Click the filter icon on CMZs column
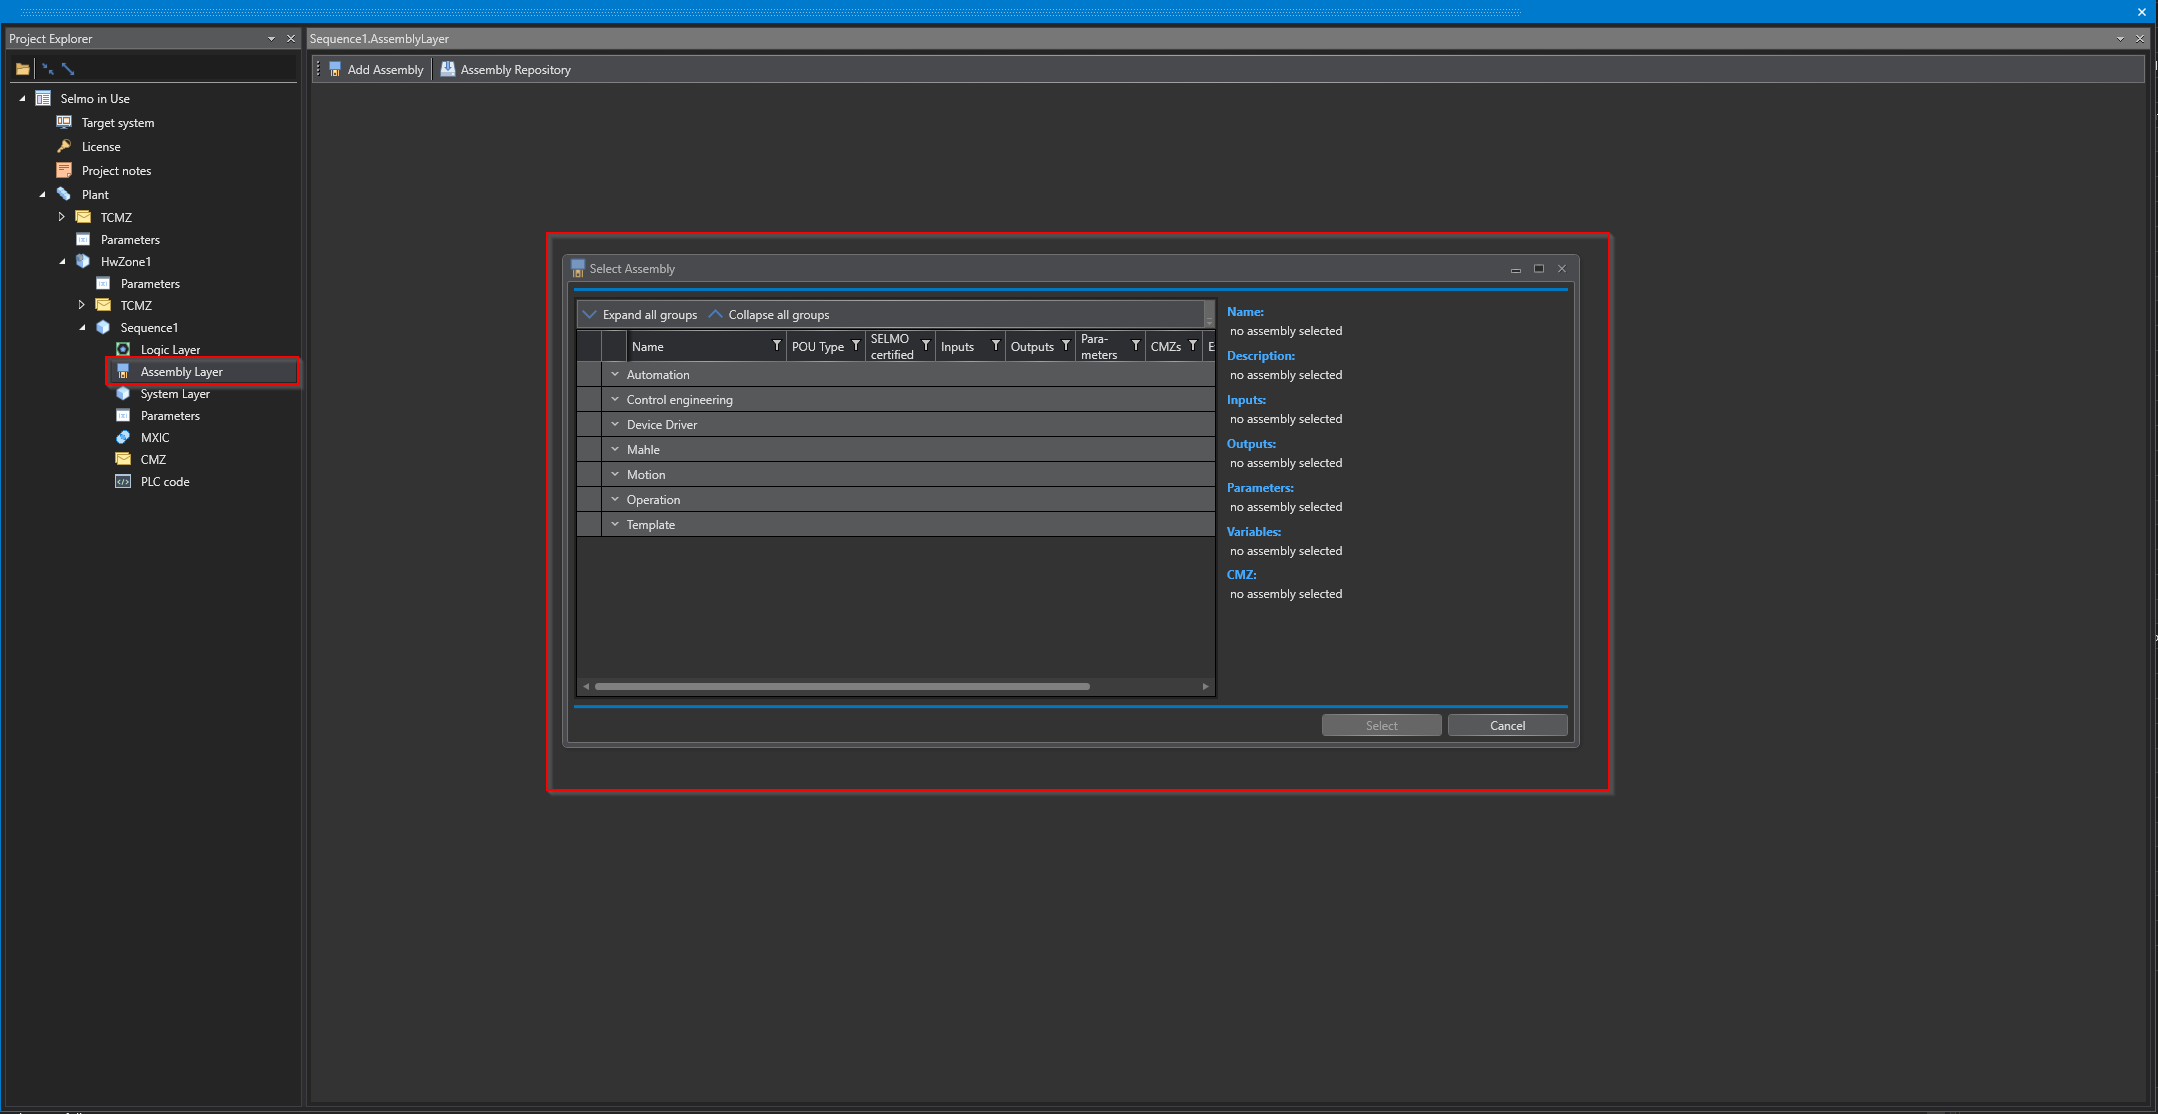2158x1114 pixels. (1193, 345)
